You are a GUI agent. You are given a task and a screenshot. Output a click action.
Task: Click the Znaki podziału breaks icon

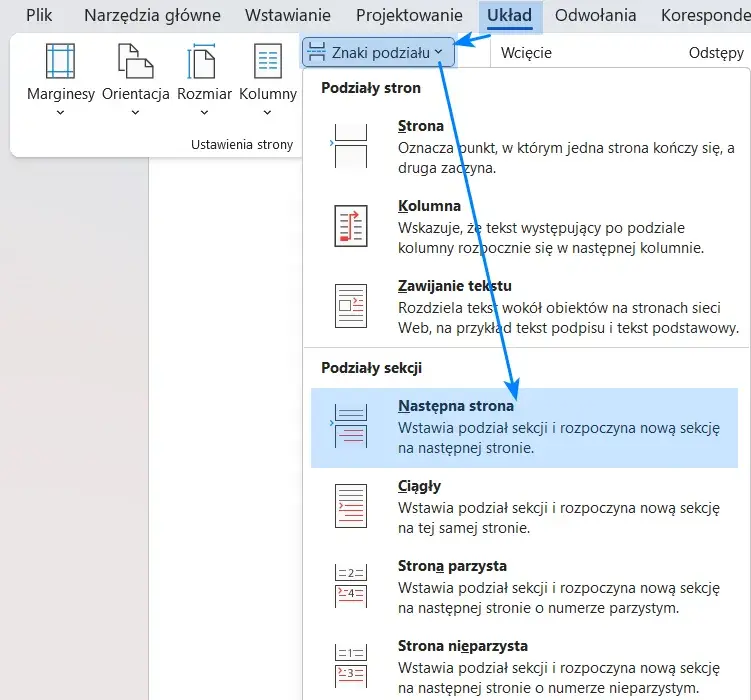coord(317,52)
